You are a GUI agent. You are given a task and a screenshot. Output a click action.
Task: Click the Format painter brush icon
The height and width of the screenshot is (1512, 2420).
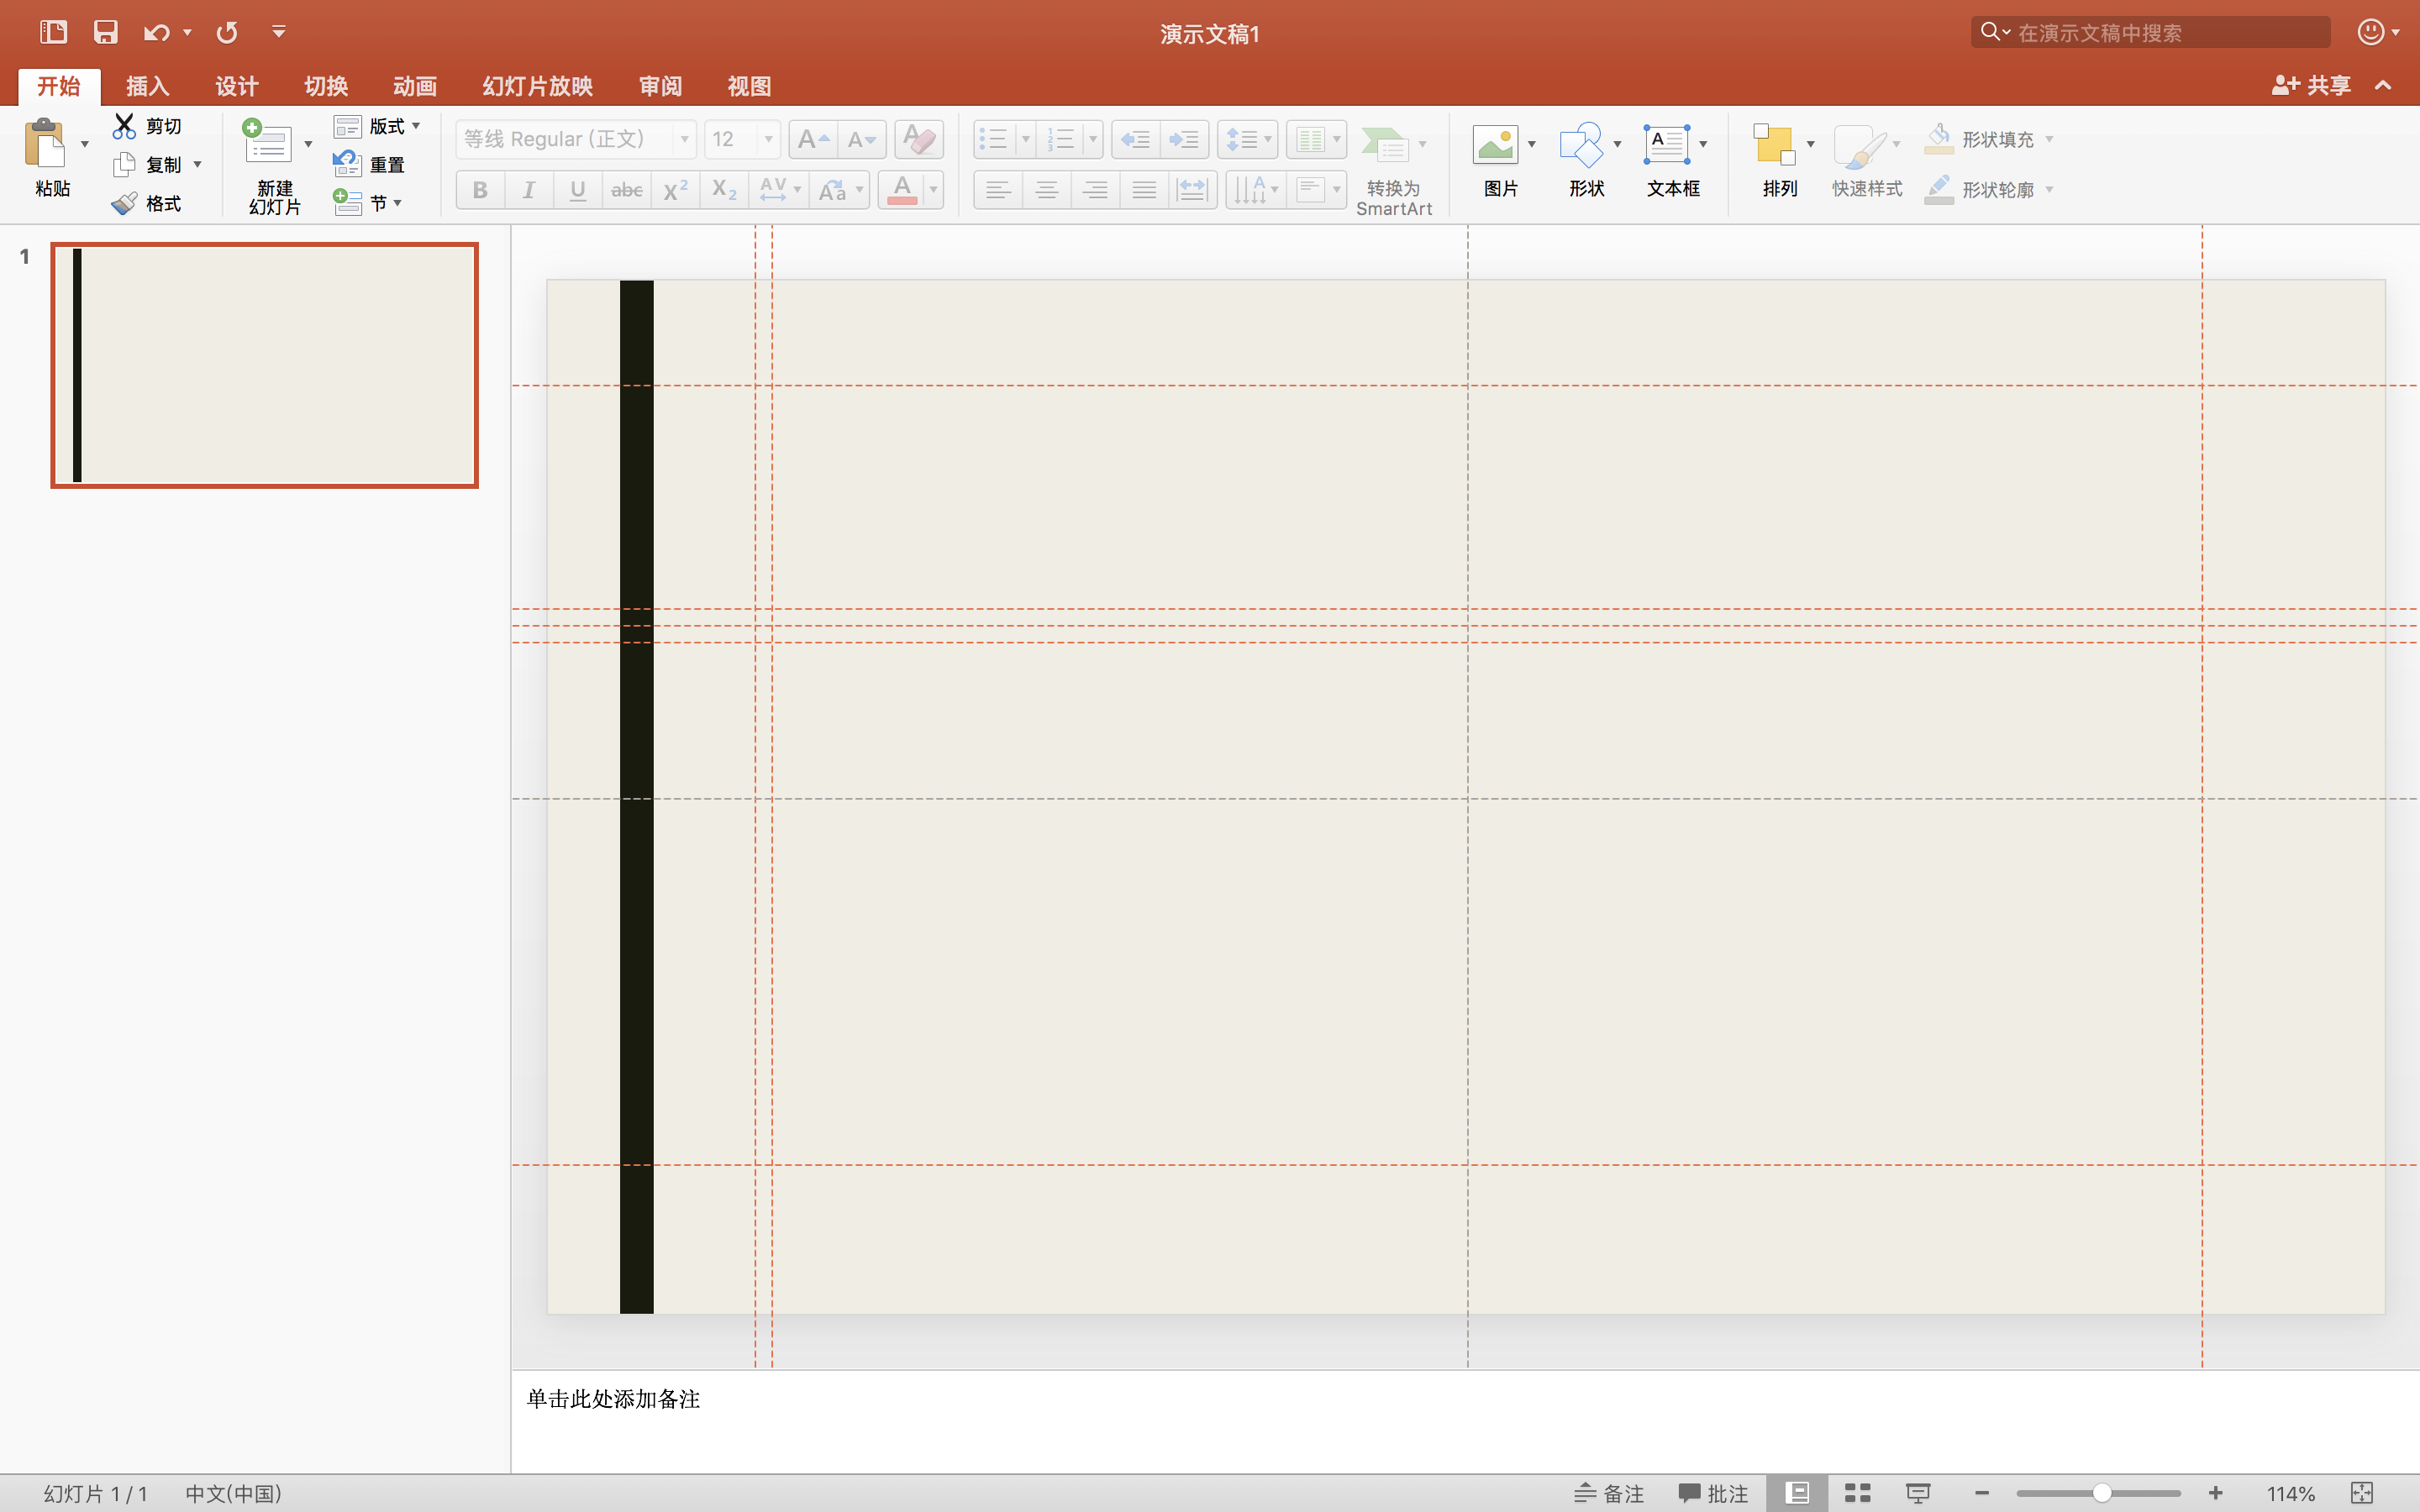point(124,204)
